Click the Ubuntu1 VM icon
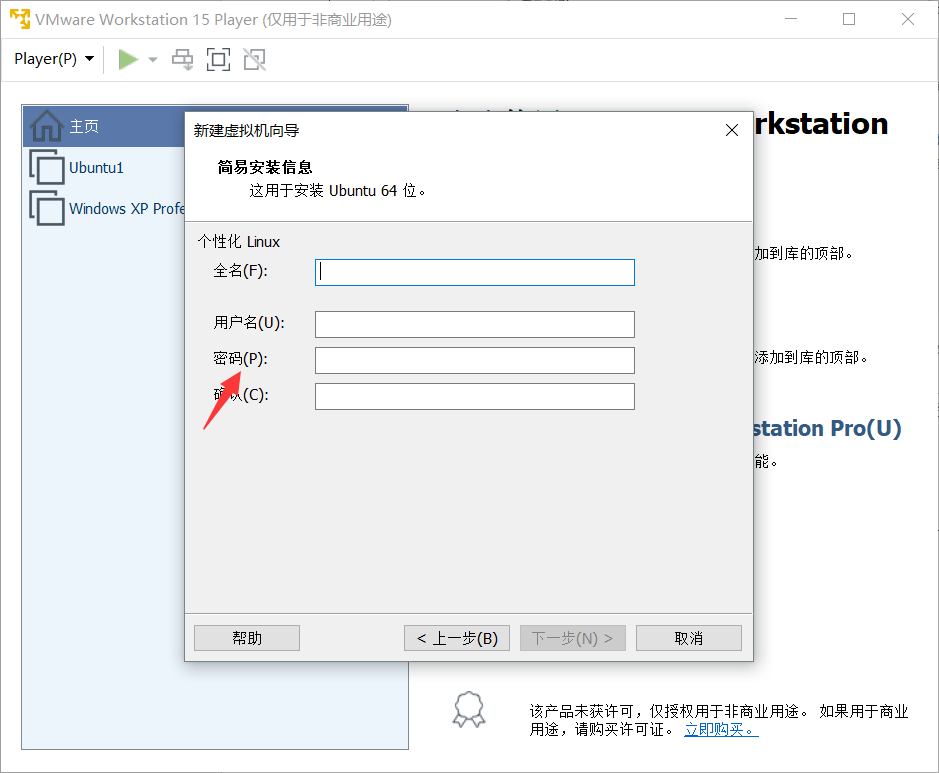 (47, 167)
